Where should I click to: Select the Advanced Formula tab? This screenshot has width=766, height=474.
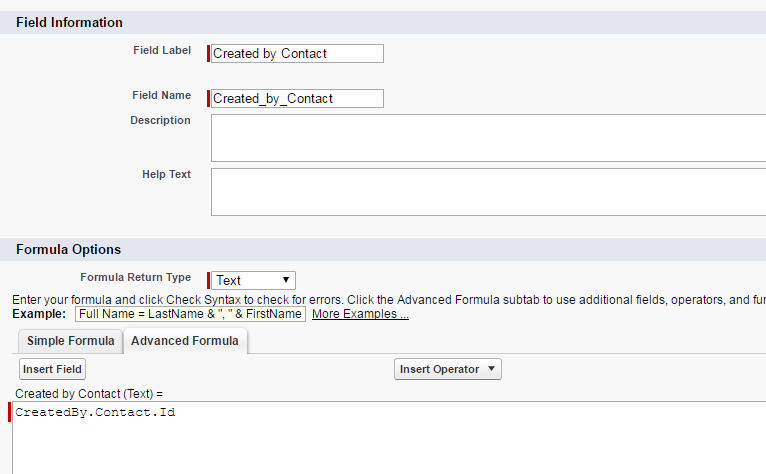coord(184,341)
